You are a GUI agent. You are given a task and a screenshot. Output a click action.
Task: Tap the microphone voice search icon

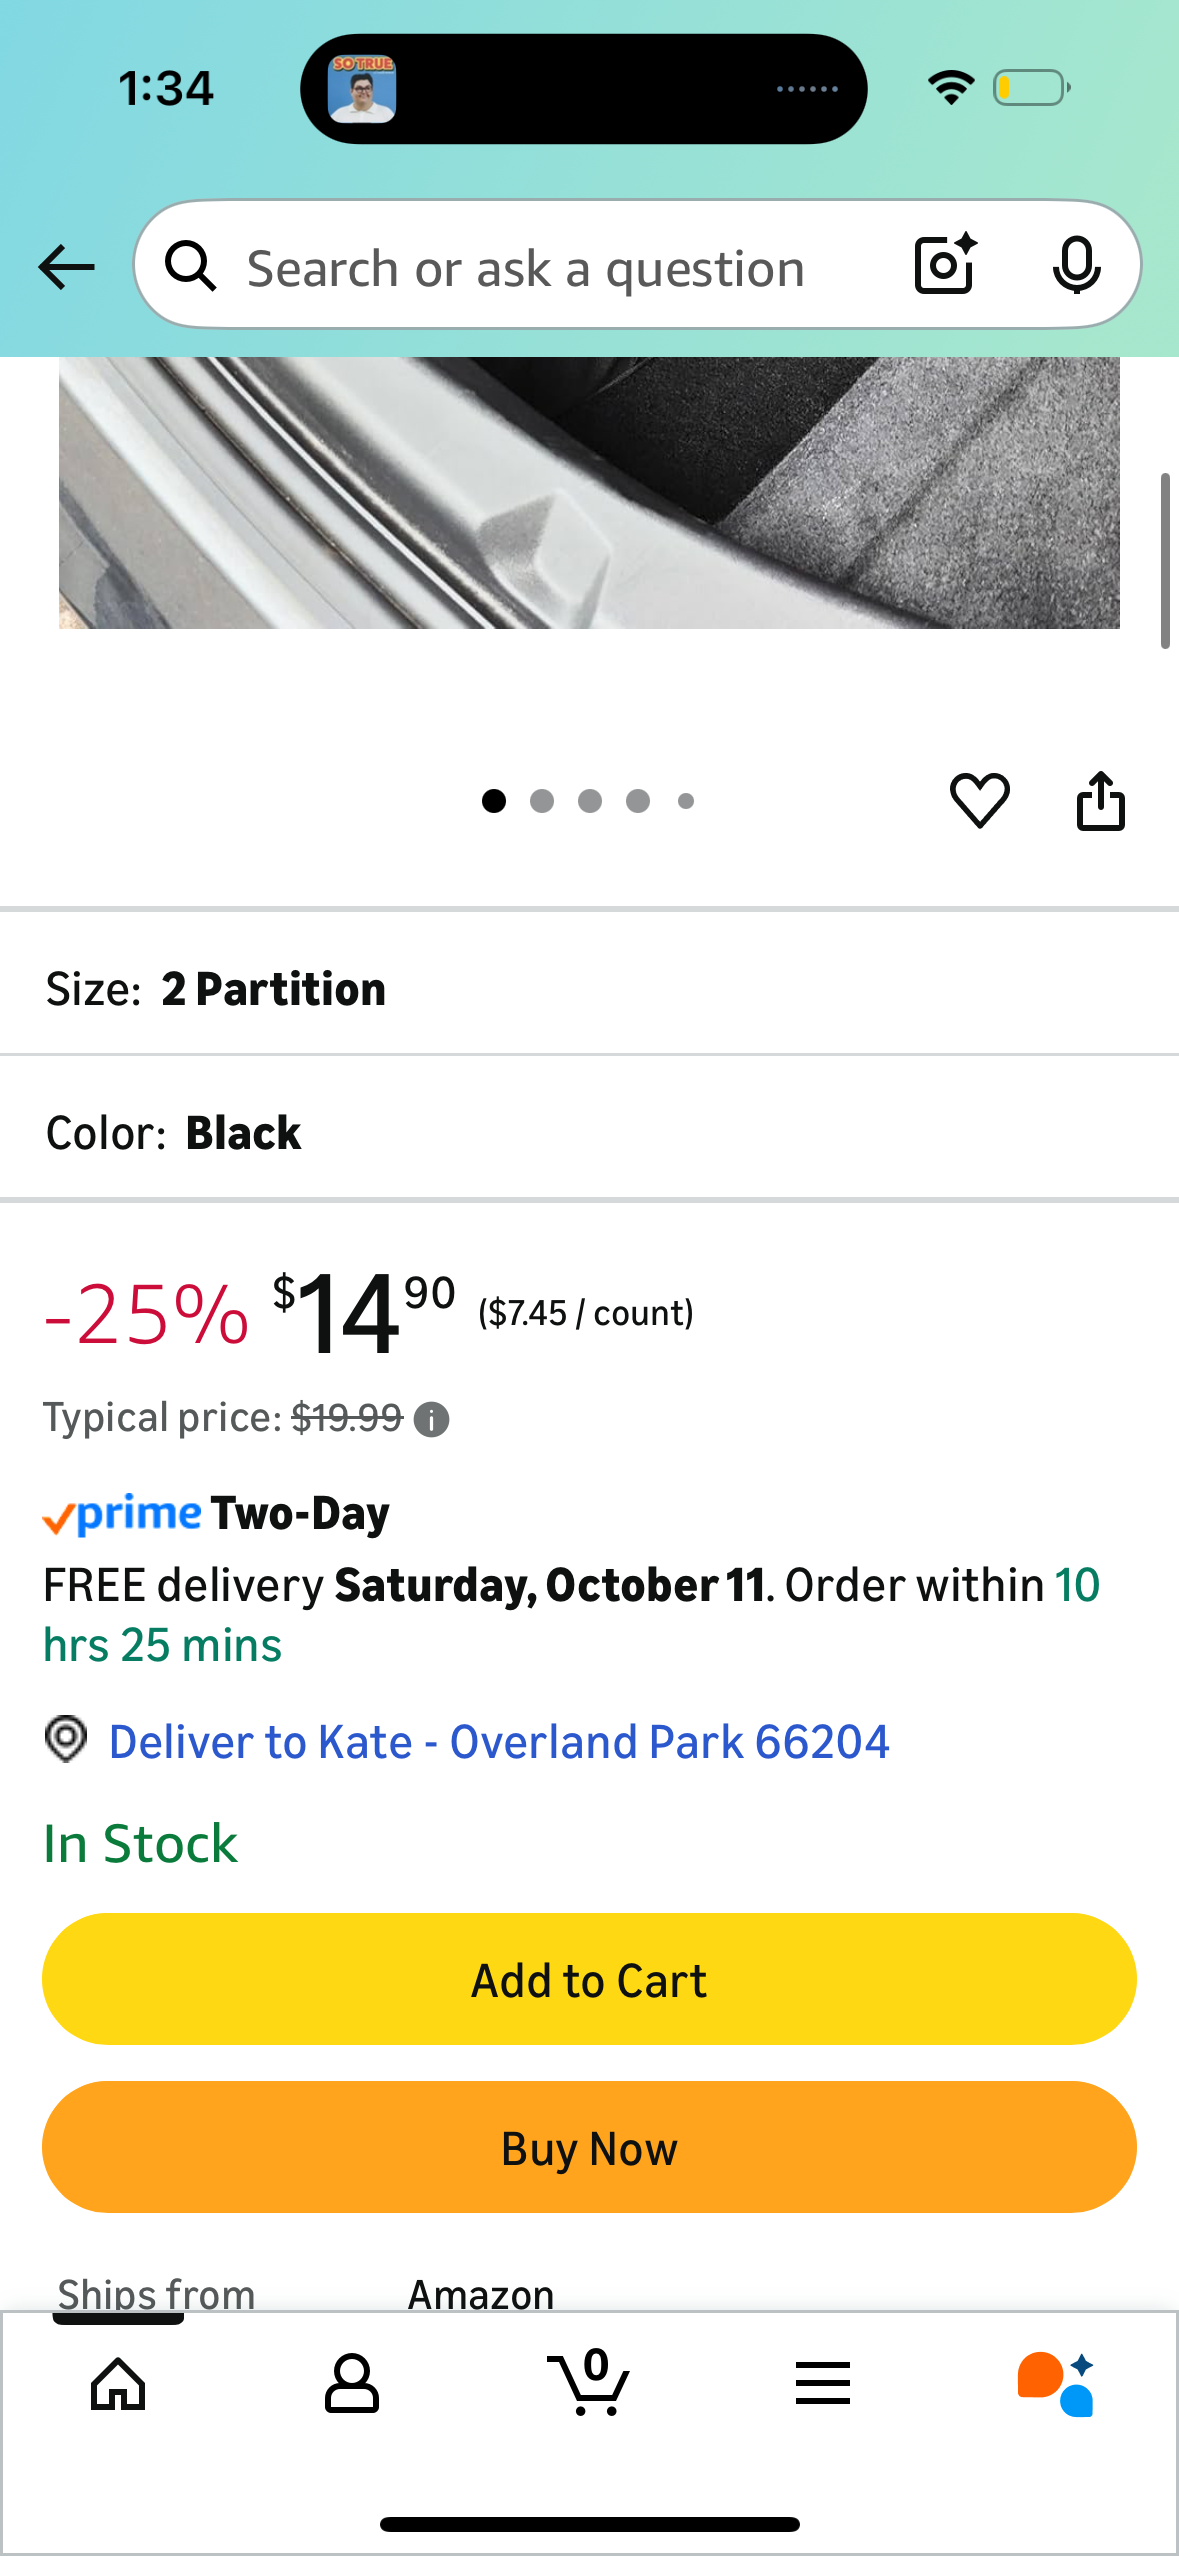click(1076, 265)
